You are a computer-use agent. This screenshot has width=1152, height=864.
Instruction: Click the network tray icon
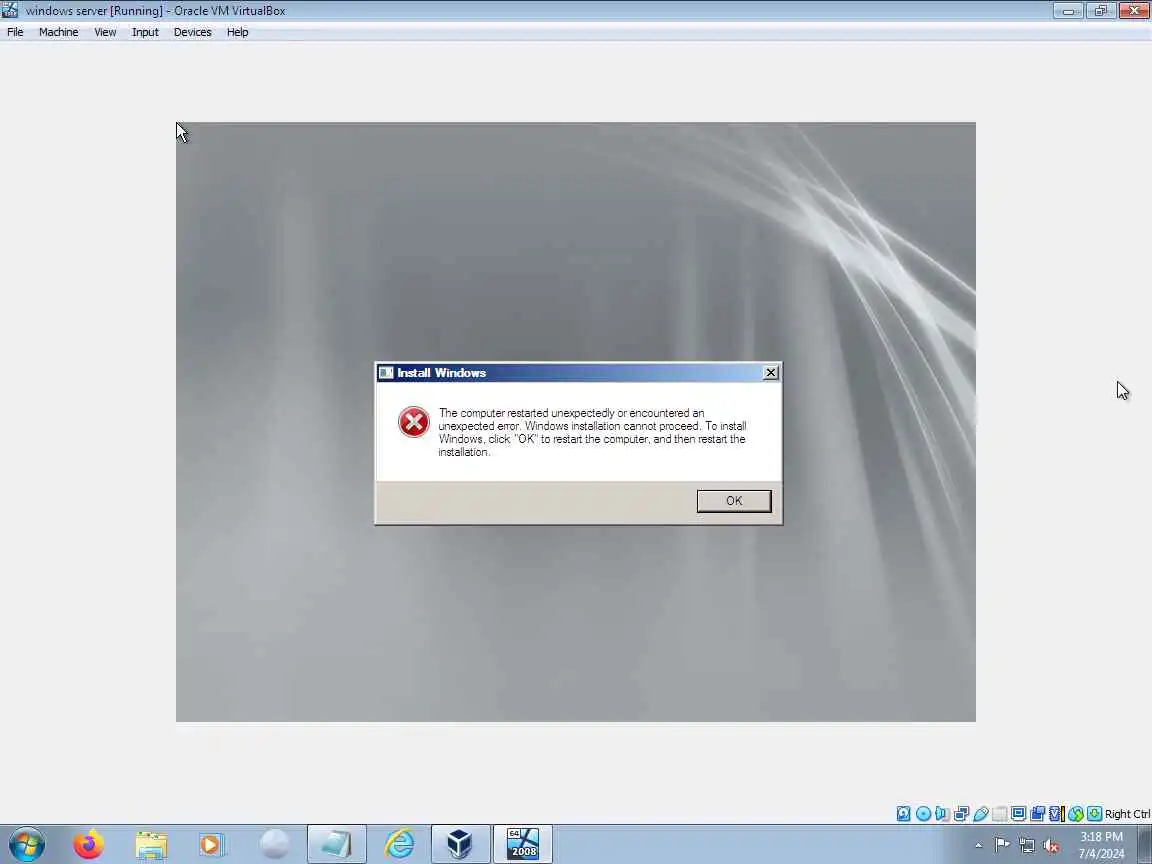coord(1027,846)
